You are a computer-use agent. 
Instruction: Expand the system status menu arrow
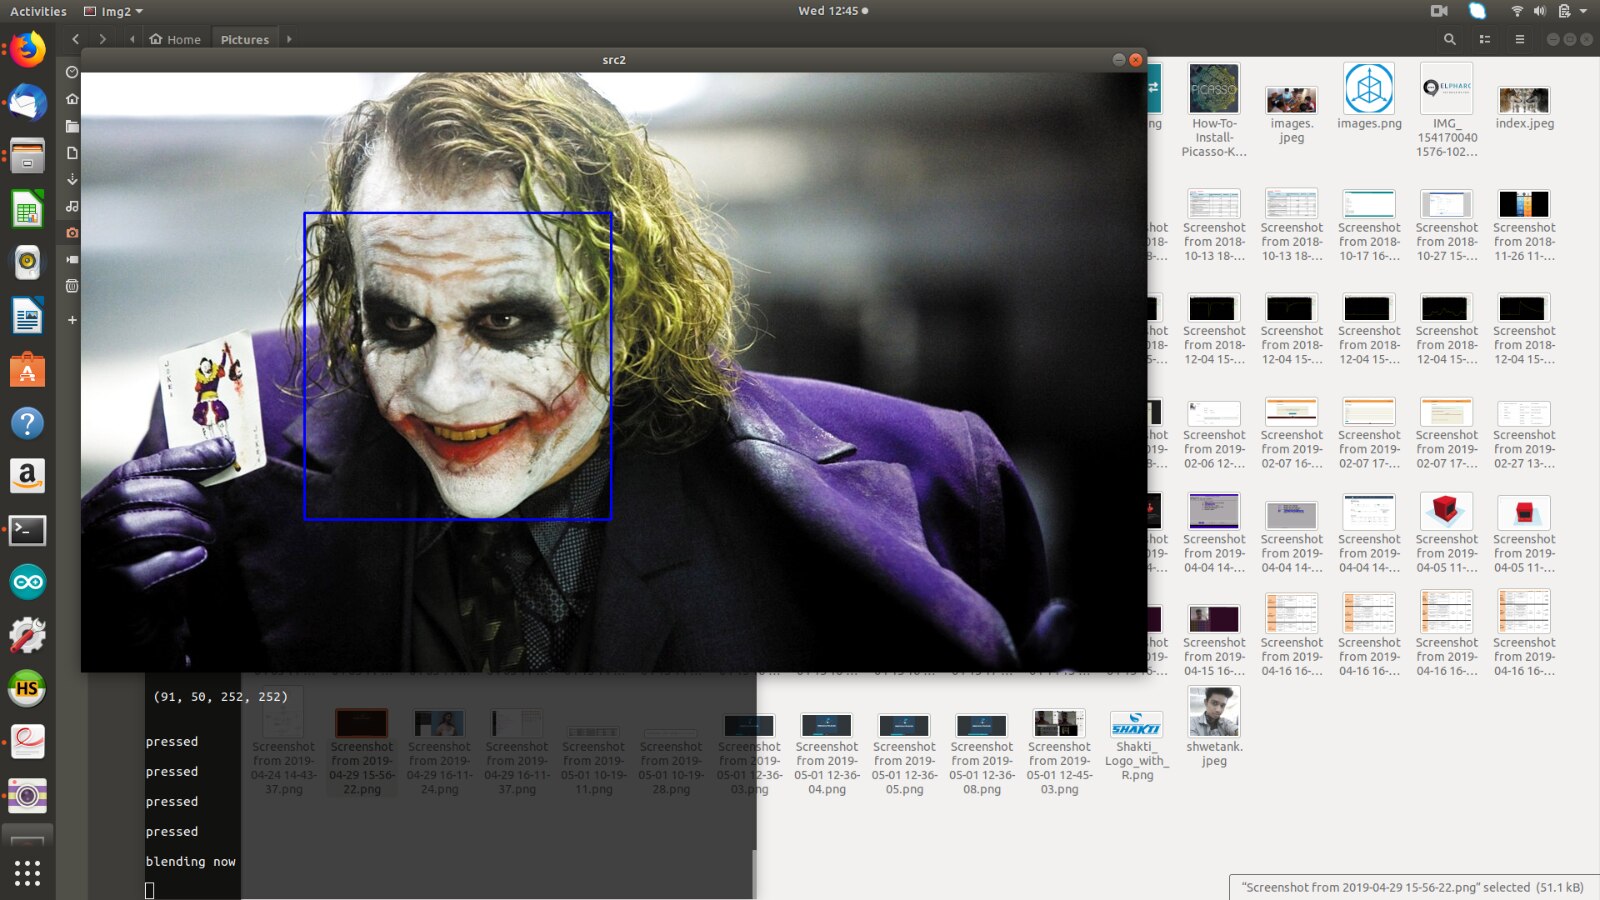pyautogui.click(x=1583, y=11)
